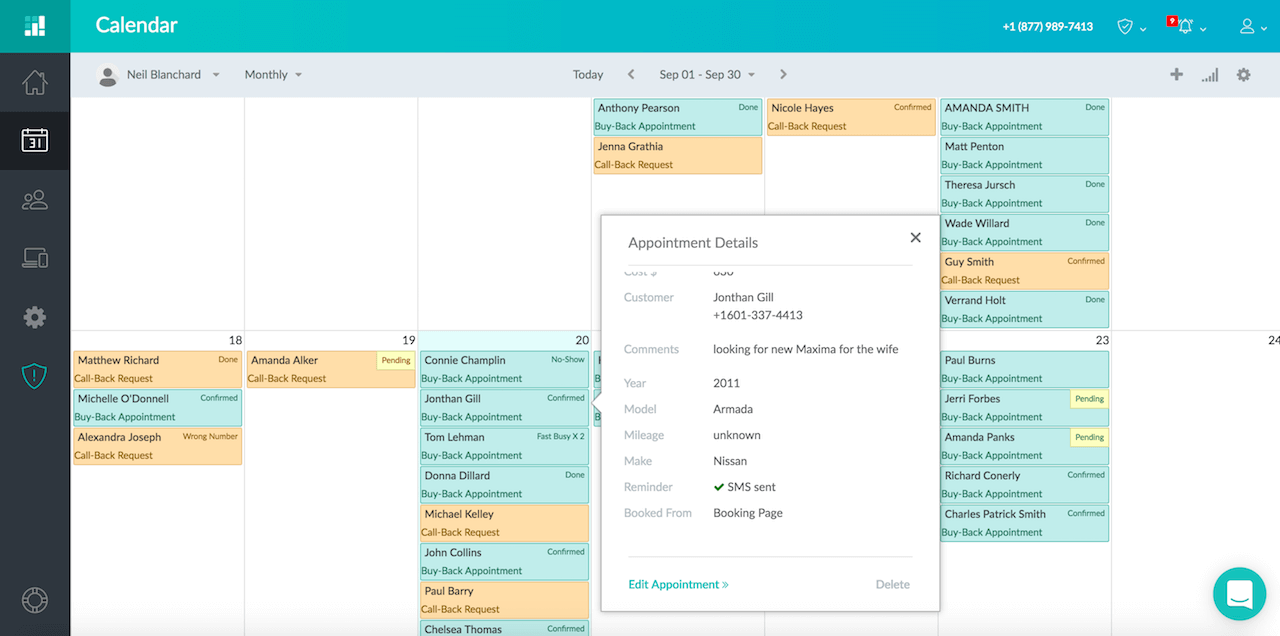Image resolution: width=1280 pixels, height=636 pixels.
Task: Open the Devices icon in sidebar
Action: (35, 259)
